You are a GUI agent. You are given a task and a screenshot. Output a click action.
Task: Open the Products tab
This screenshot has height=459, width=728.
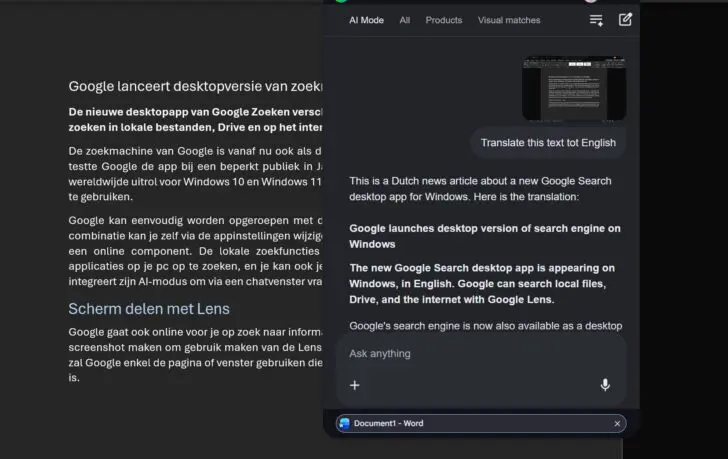pyautogui.click(x=444, y=20)
